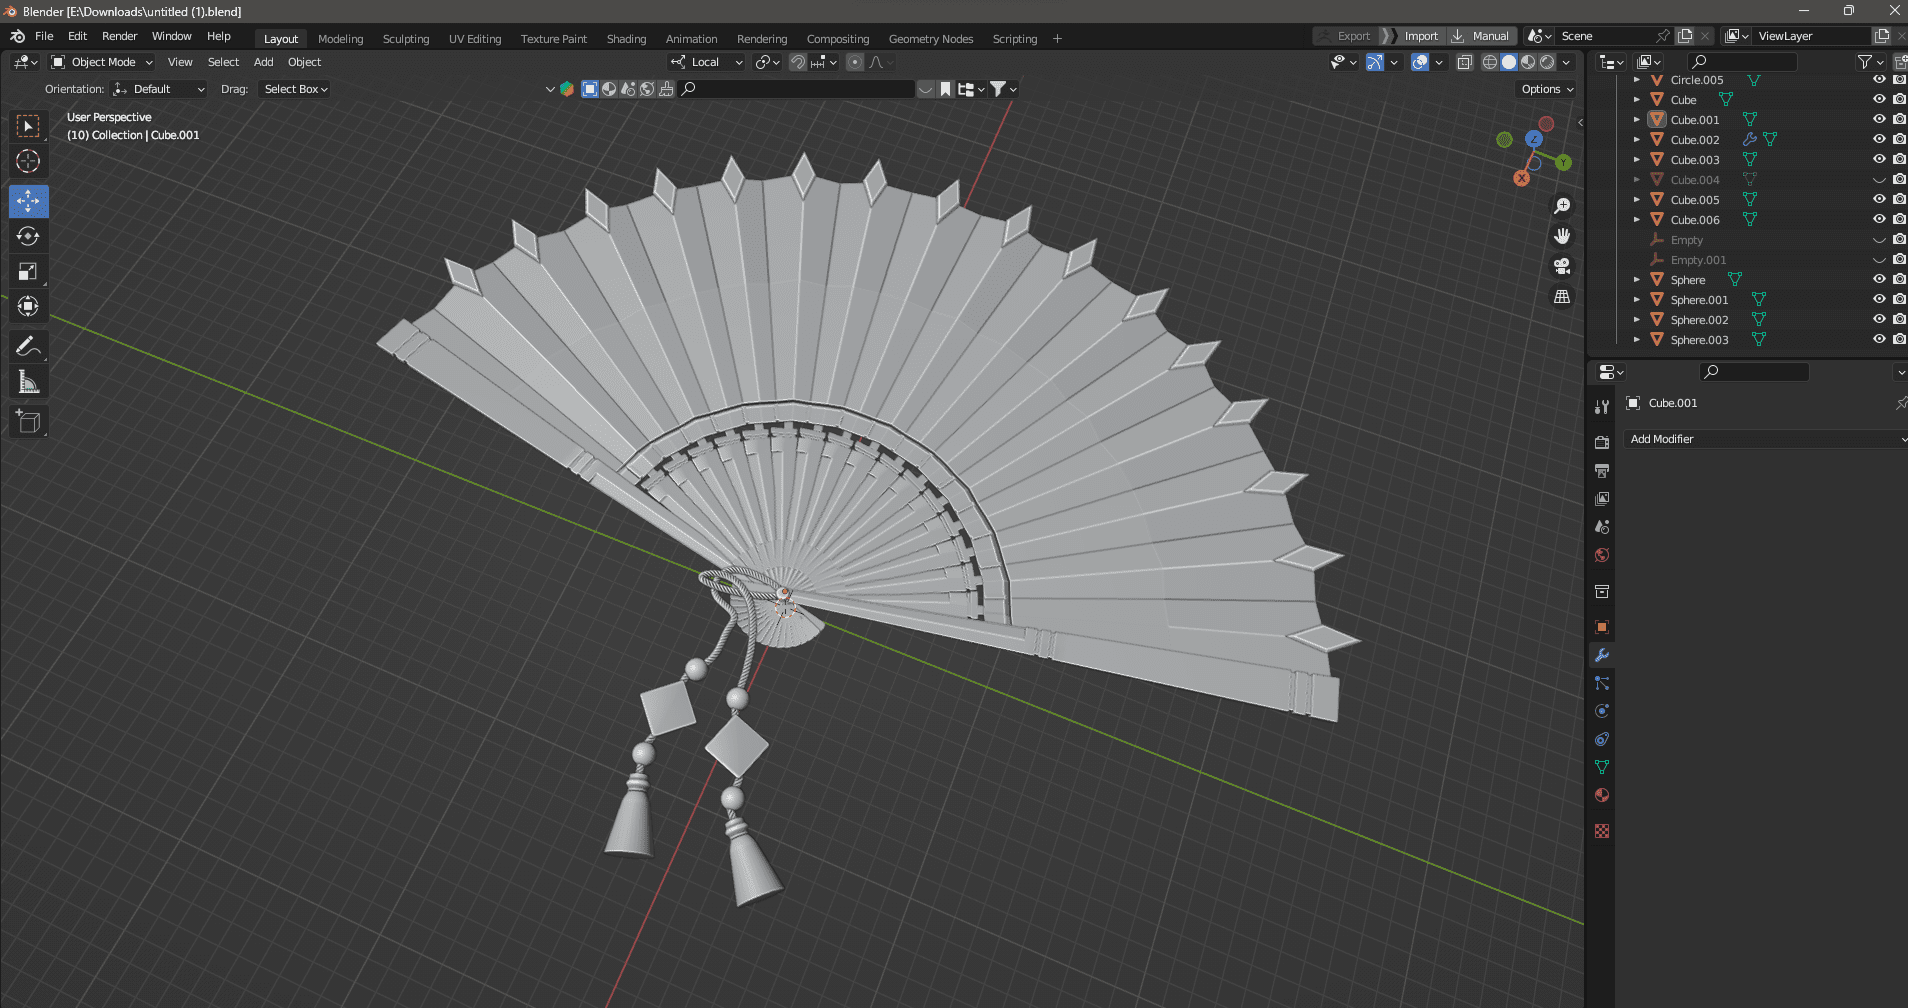Toggle visibility of Sphere.002
Viewport: 1908px width, 1008px height.
tap(1879, 319)
